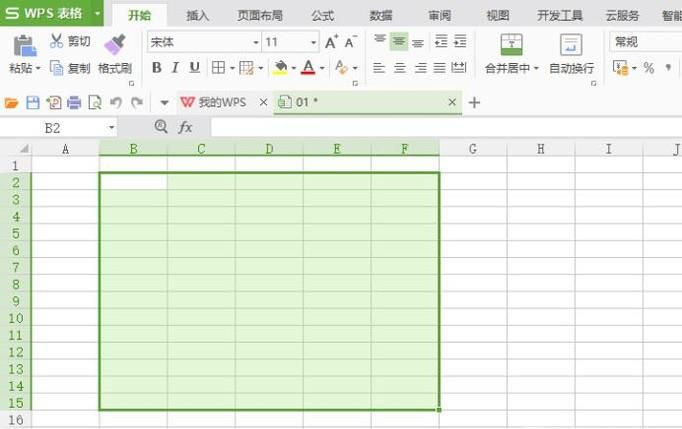682x429 pixels.
Task: Apply red font color
Action: (x=308, y=67)
